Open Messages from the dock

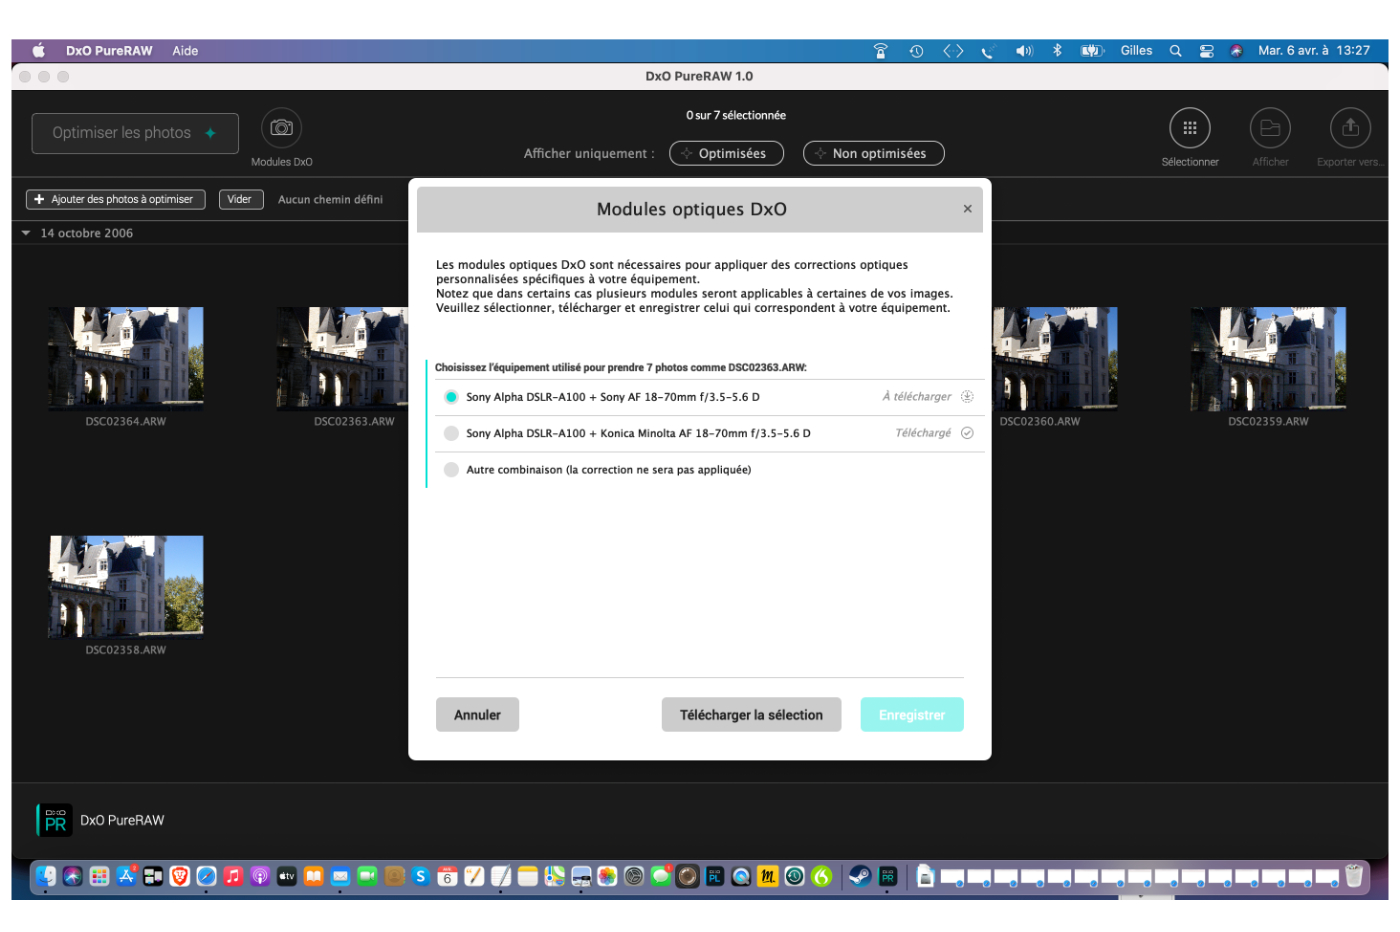(661, 876)
